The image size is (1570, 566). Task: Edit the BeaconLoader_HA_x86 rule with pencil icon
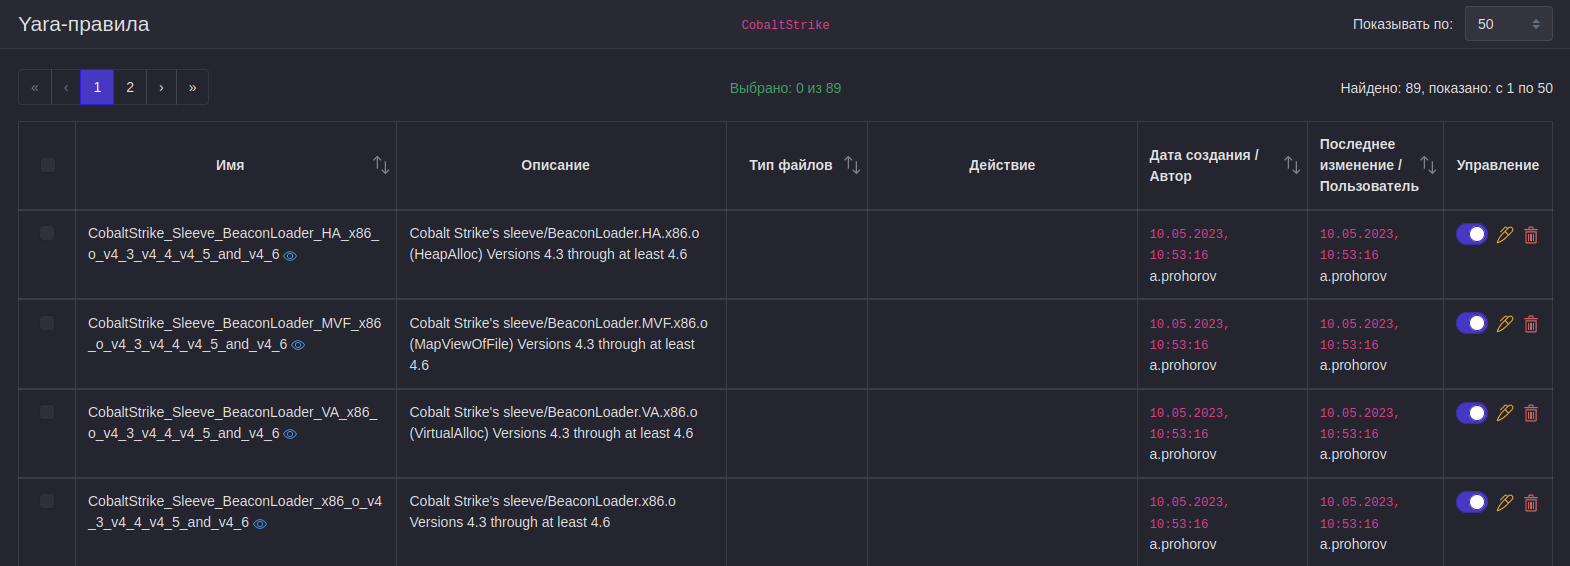[x=1504, y=235]
